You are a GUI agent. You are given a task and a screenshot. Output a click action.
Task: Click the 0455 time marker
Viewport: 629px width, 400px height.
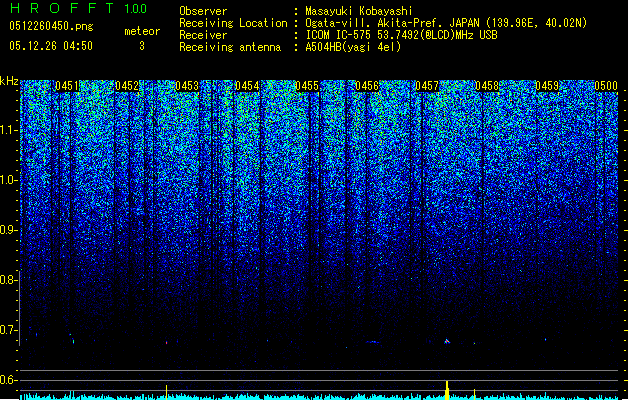[x=307, y=86]
